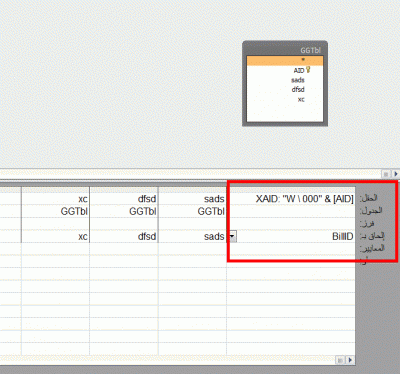Click GGTbl table cell under xc column

coord(55,211)
